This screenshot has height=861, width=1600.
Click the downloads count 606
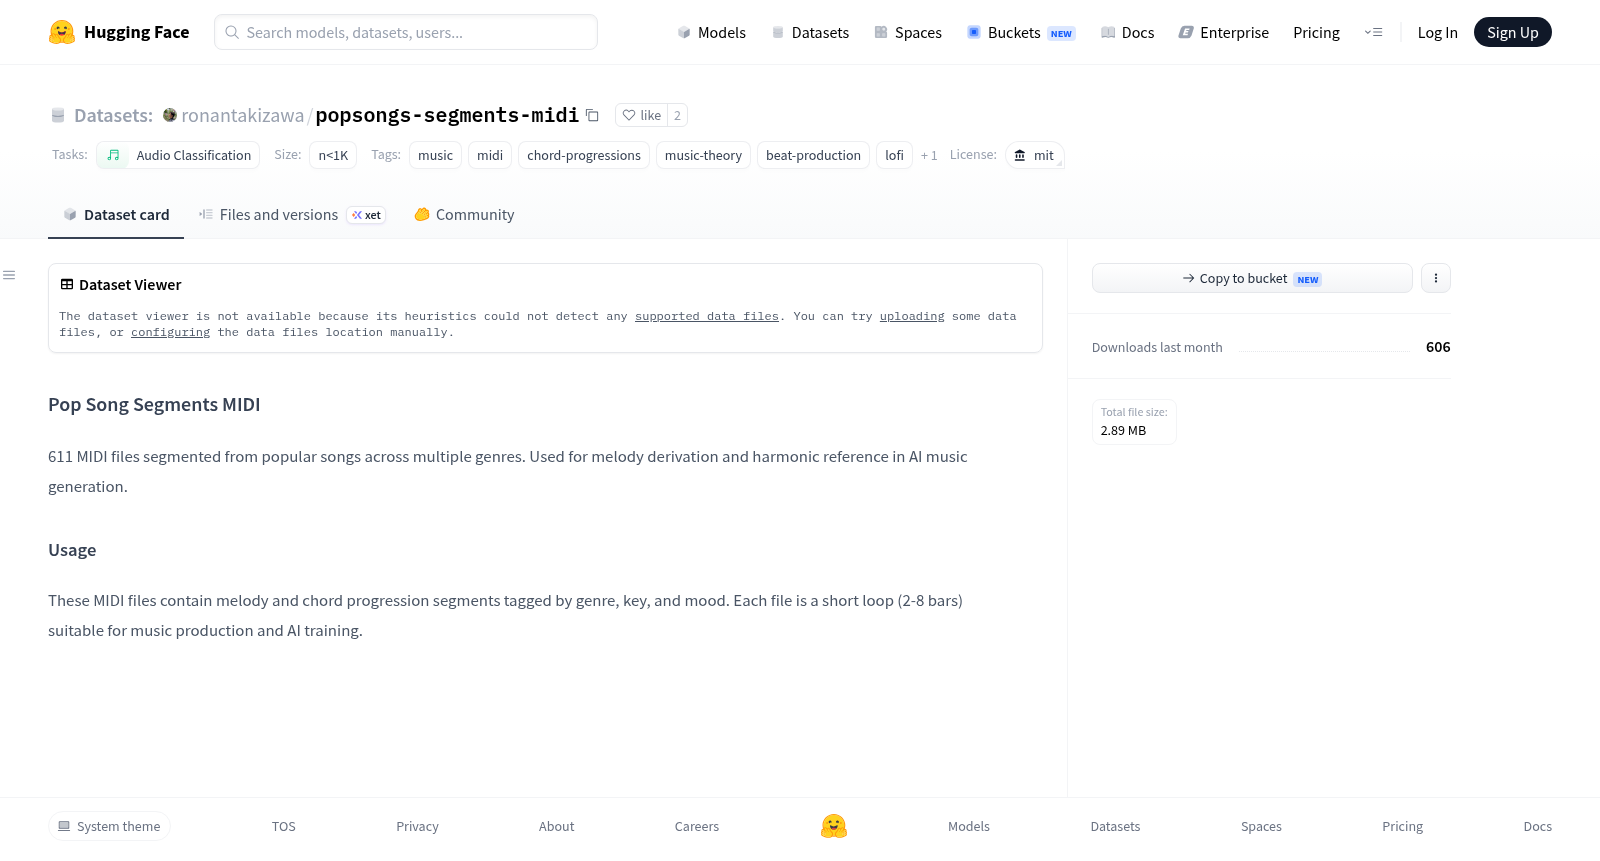1438,347
